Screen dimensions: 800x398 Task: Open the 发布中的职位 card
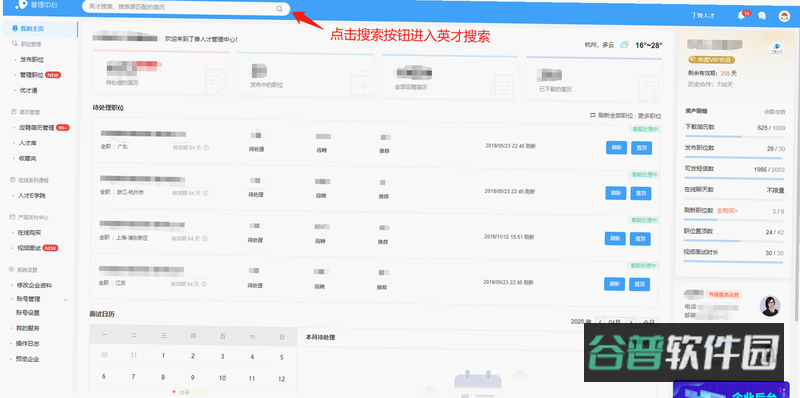(305, 74)
